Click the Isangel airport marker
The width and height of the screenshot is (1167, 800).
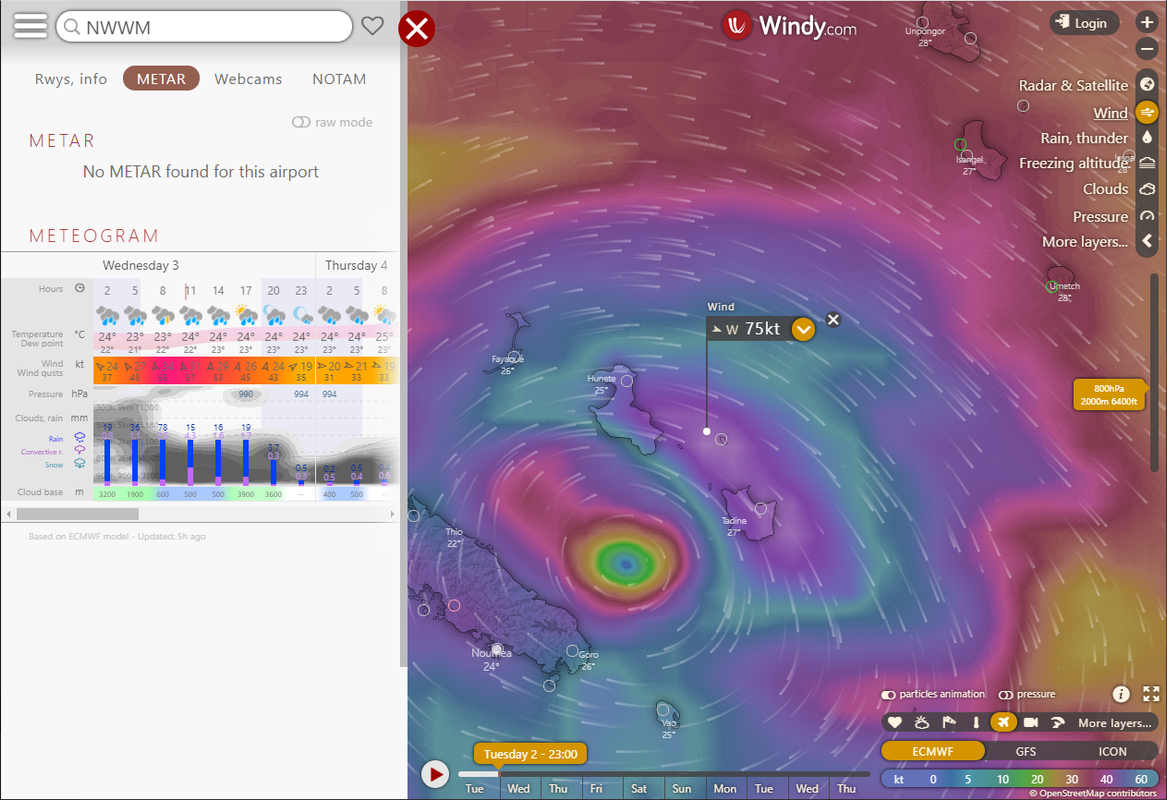click(960, 144)
